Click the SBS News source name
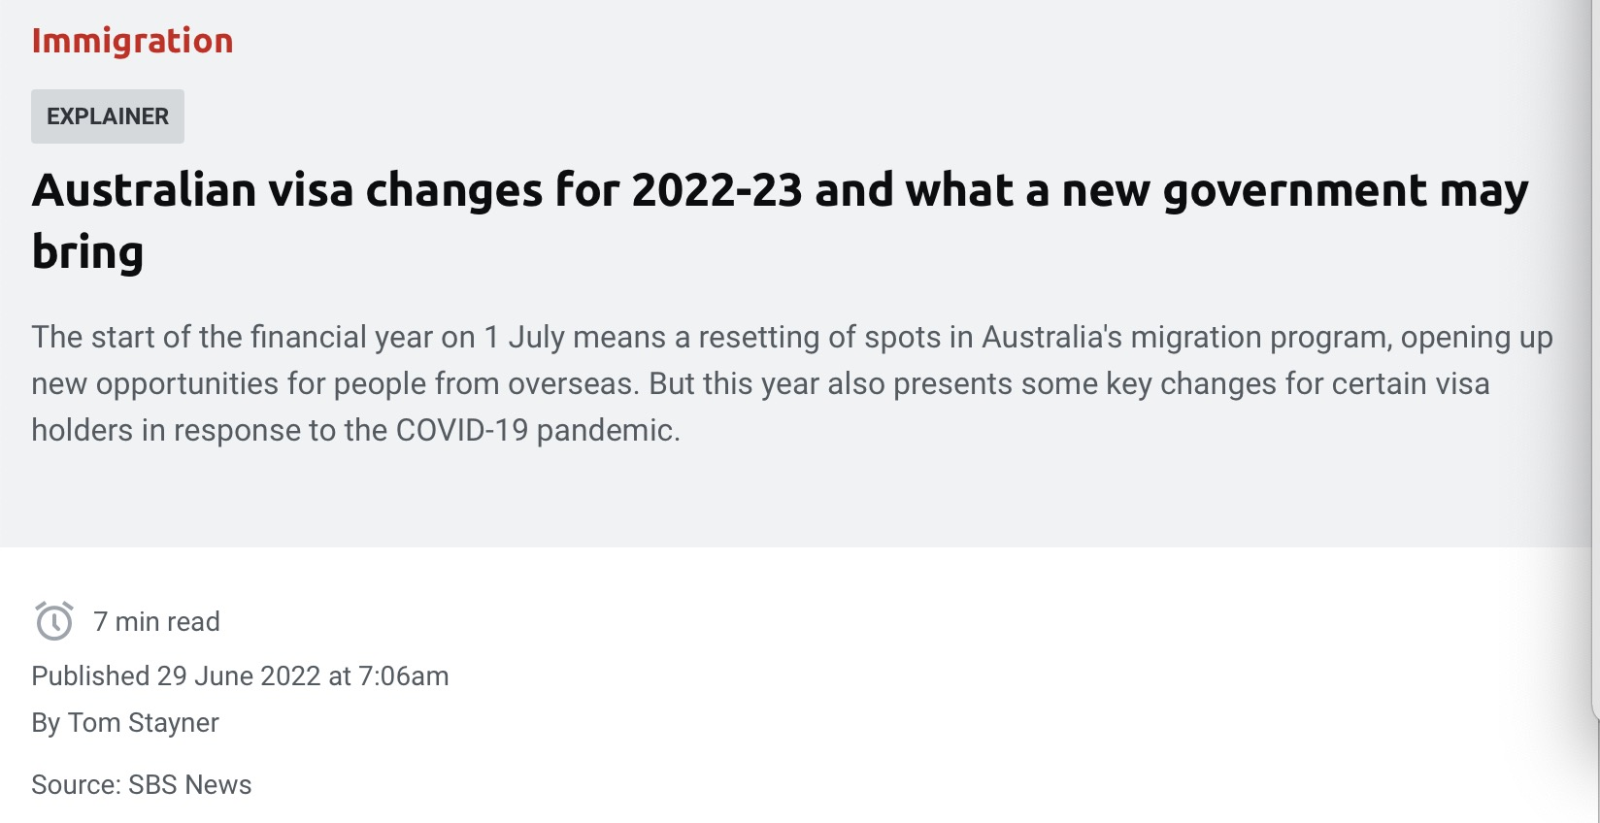1600x823 pixels. [x=190, y=785]
